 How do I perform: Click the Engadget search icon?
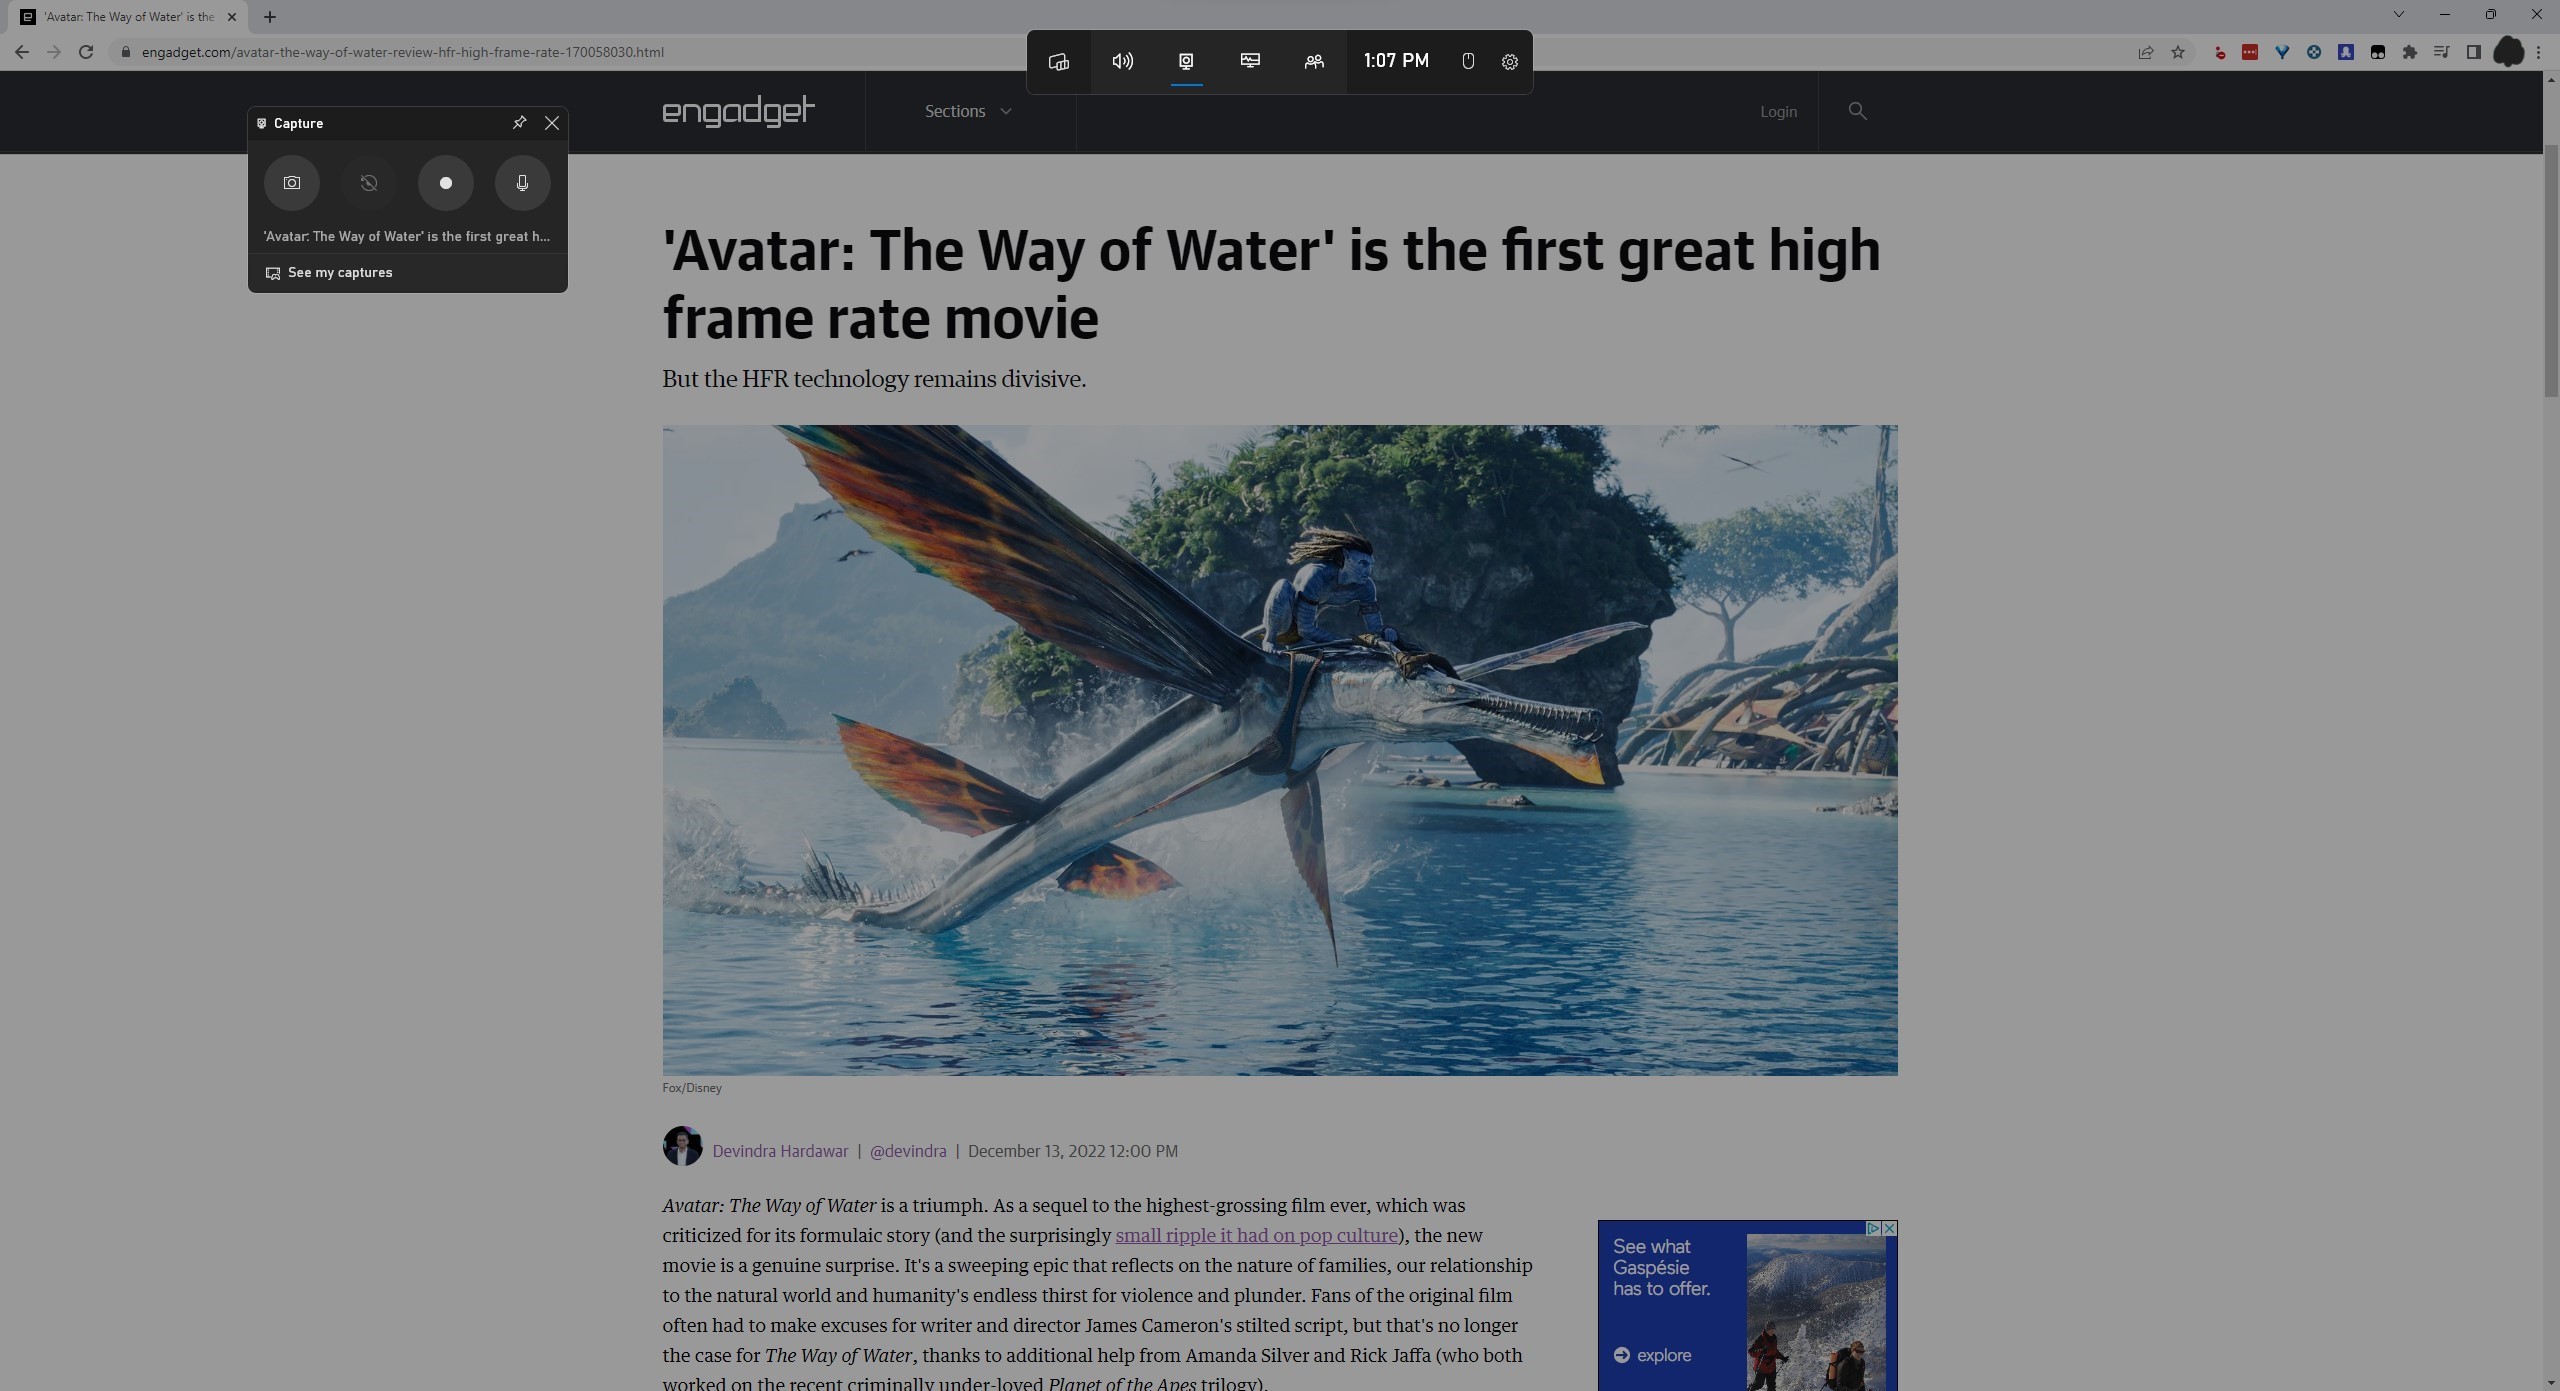pyautogui.click(x=1858, y=110)
